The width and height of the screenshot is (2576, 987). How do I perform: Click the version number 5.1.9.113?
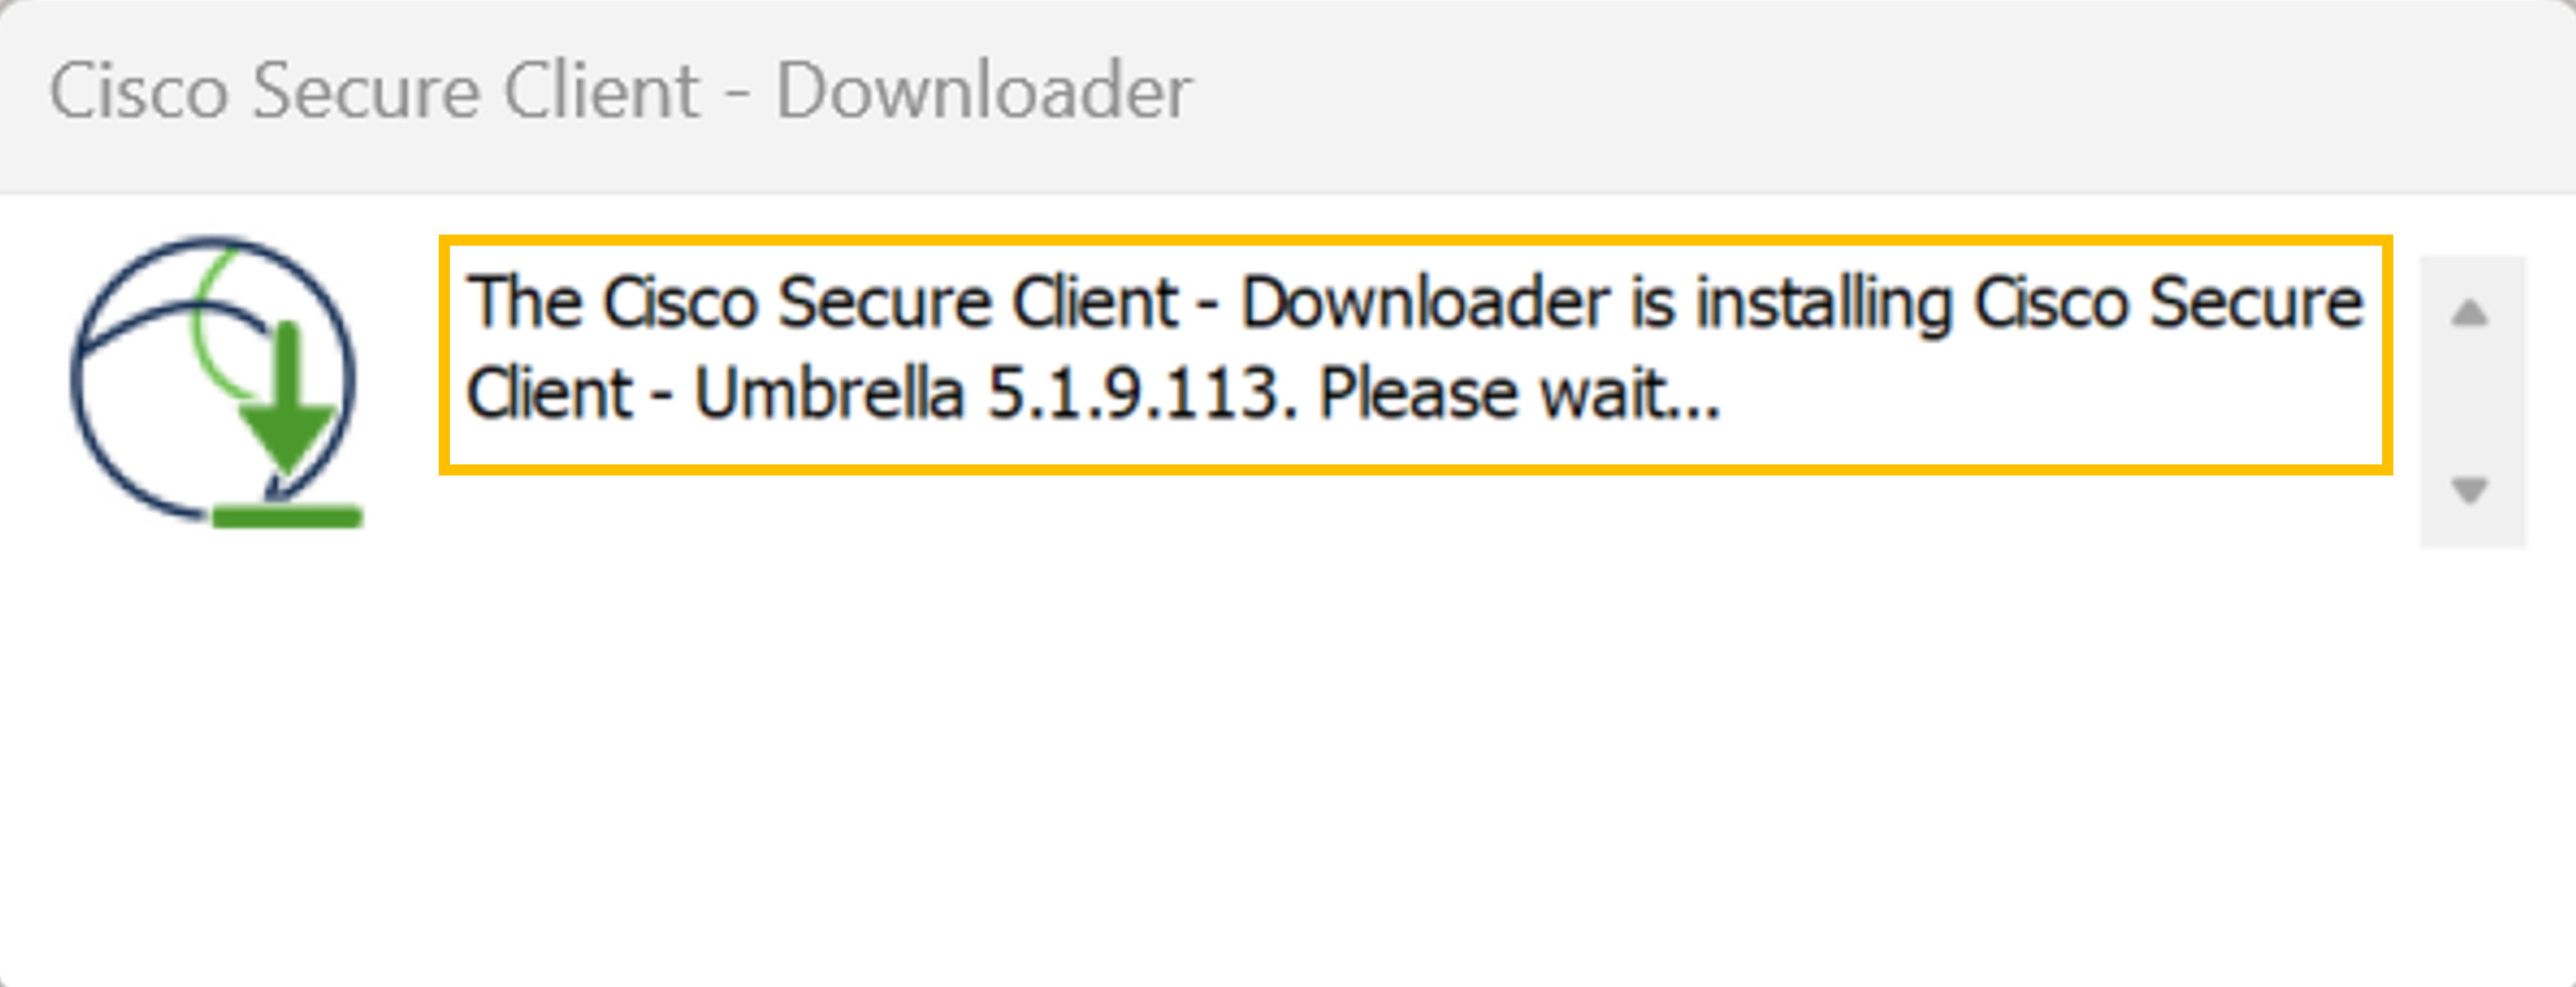pyautogui.click(x=1141, y=393)
